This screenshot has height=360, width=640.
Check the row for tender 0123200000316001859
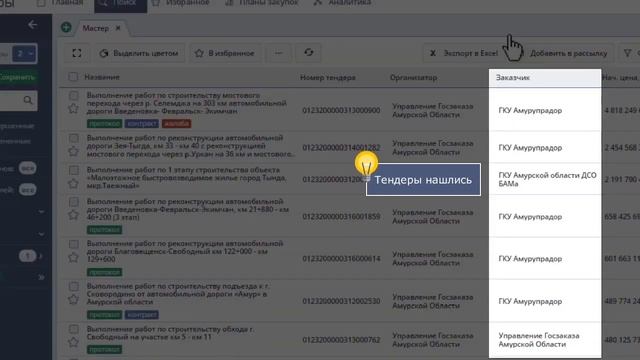pyautogui.click(x=73, y=202)
